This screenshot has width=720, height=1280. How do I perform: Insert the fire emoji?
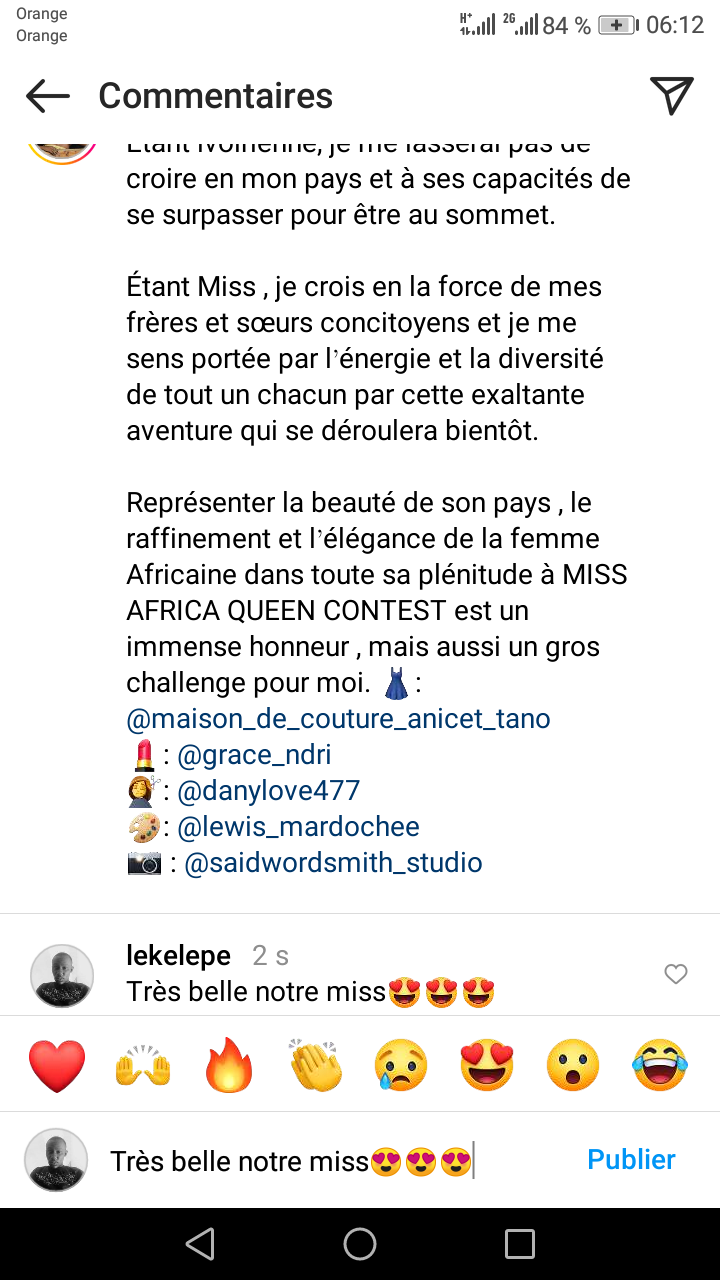pos(229,1066)
